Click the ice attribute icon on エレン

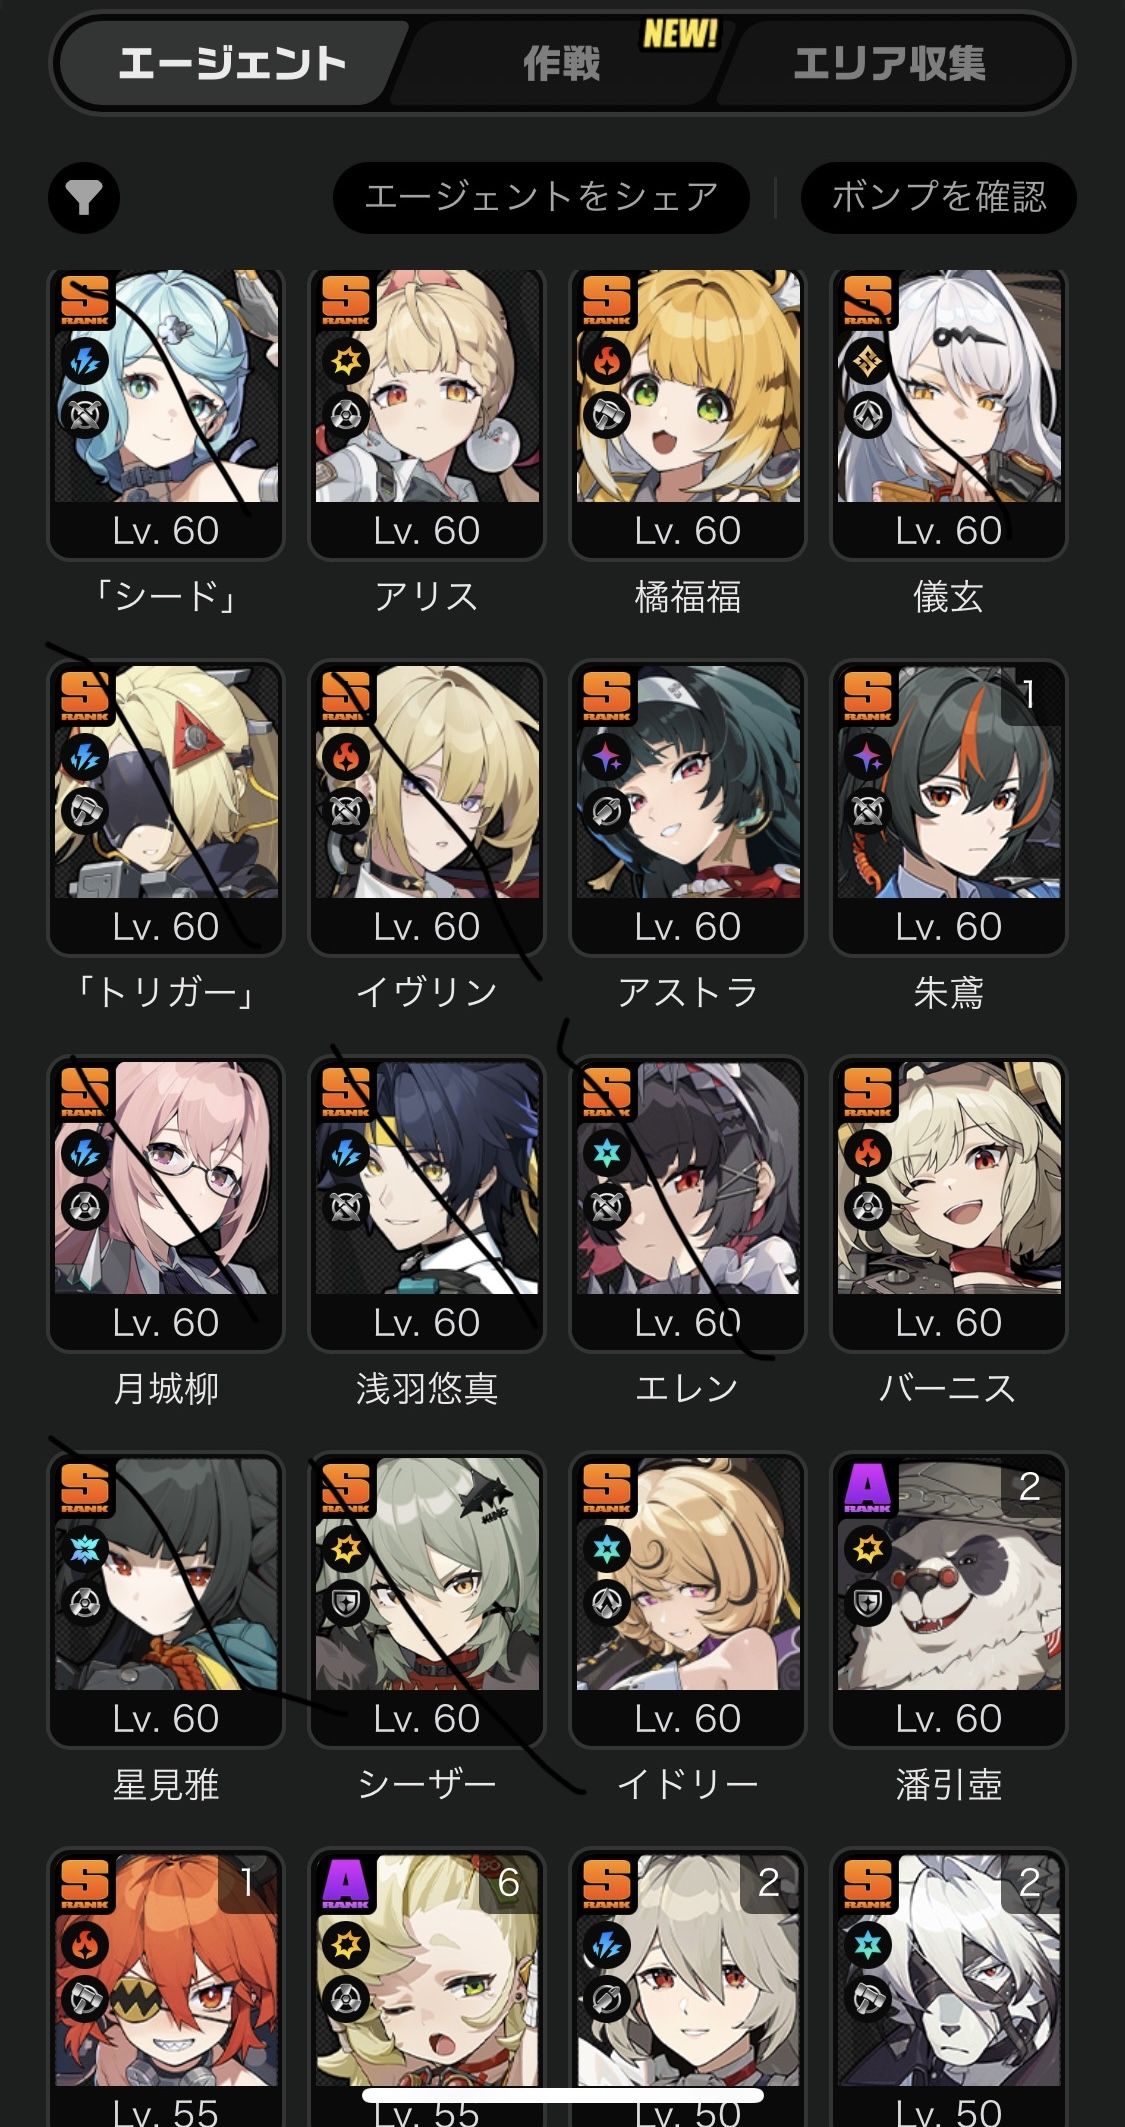(607, 1153)
